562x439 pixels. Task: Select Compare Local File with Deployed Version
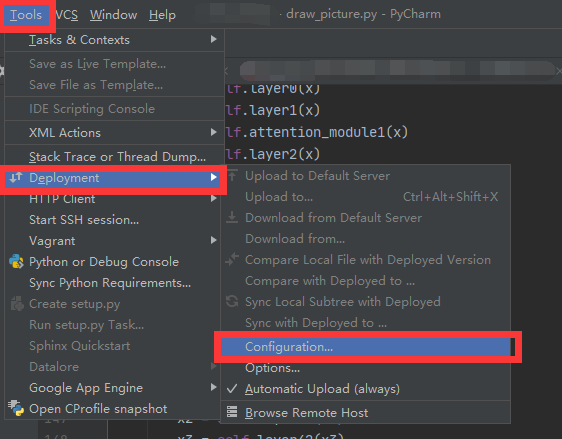coord(366,260)
